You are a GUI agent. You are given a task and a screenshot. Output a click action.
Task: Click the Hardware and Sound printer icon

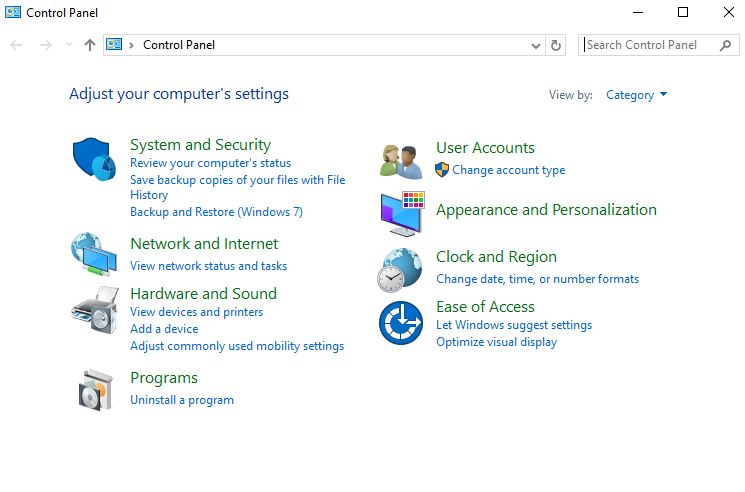[94, 311]
